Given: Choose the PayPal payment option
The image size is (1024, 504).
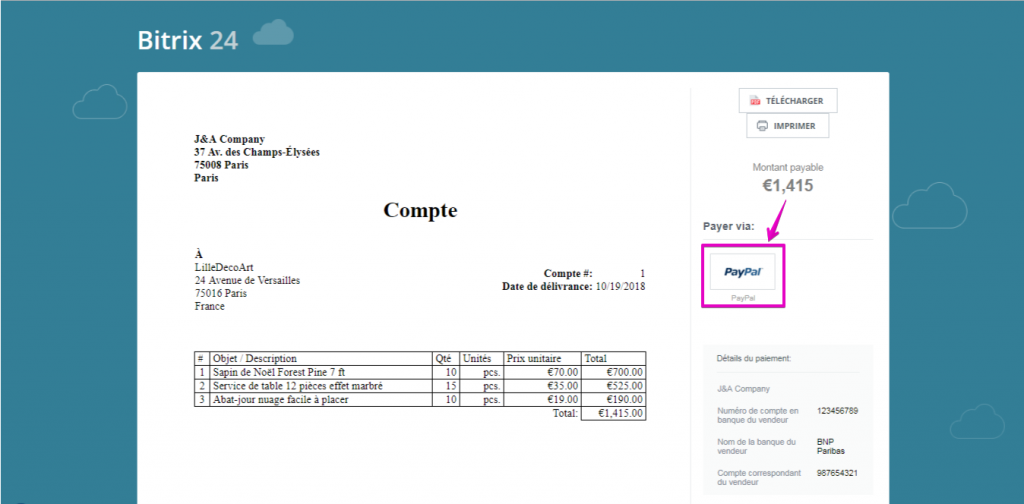Looking at the screenshot, I should pyautogui.click(x=743, y=272).
